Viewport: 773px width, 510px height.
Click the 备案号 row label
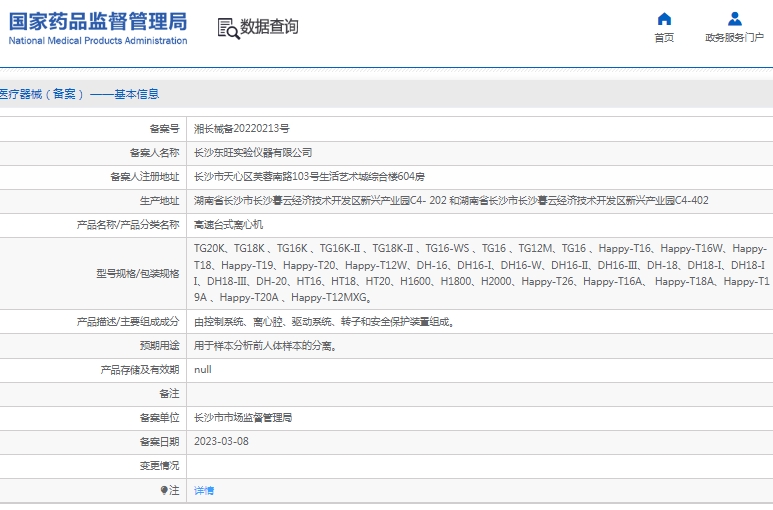165,129
